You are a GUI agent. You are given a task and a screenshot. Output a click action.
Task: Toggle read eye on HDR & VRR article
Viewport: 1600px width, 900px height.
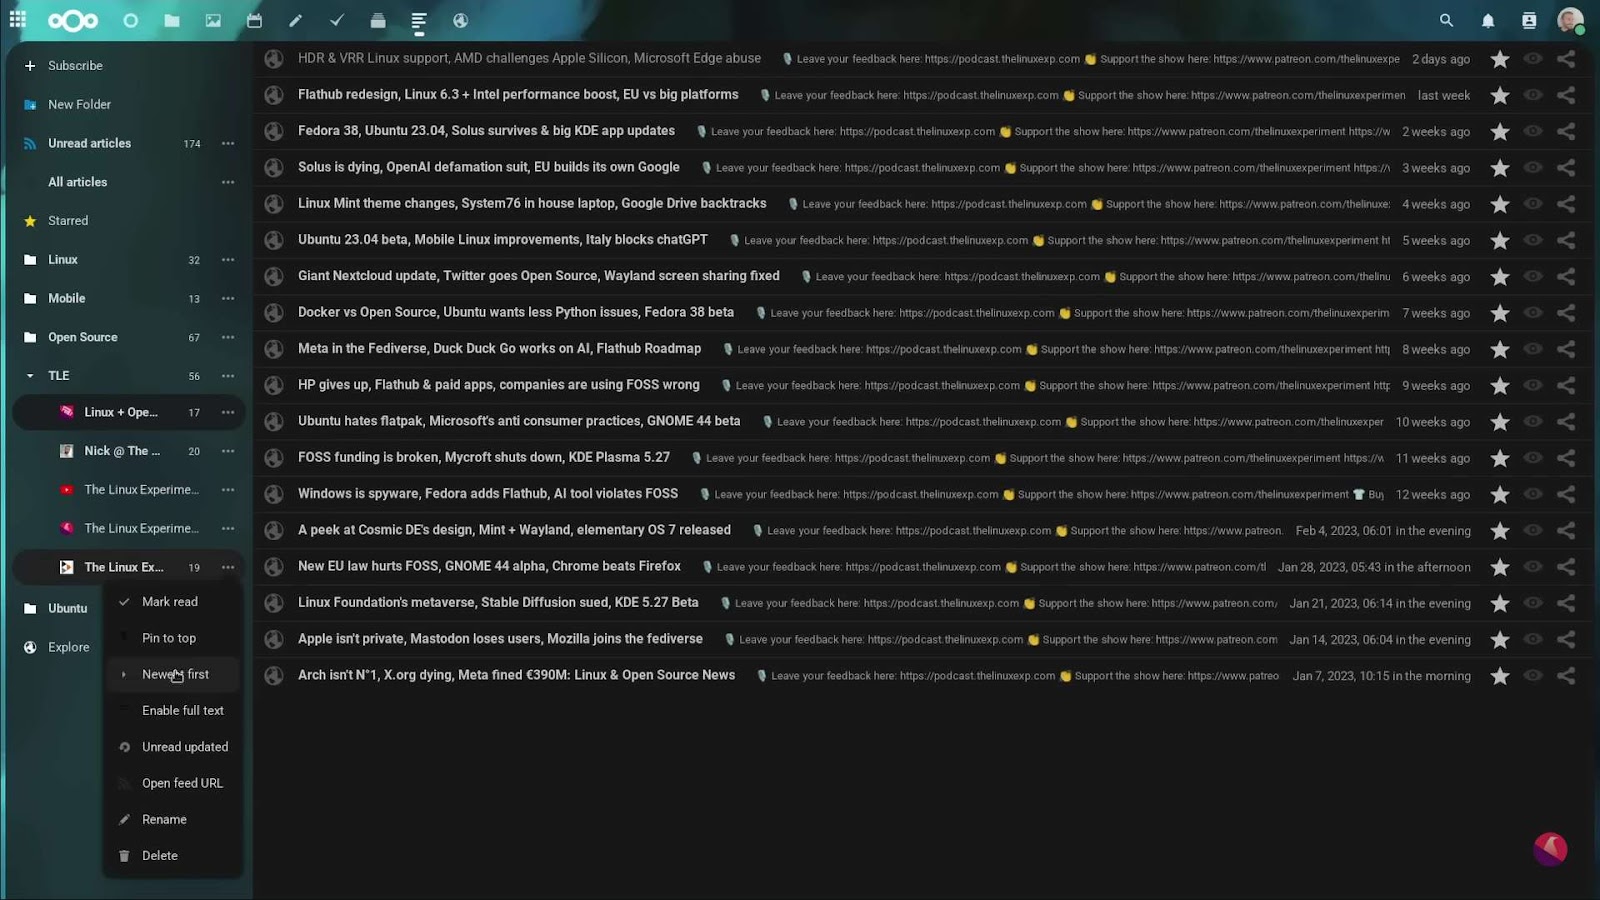1532,59
